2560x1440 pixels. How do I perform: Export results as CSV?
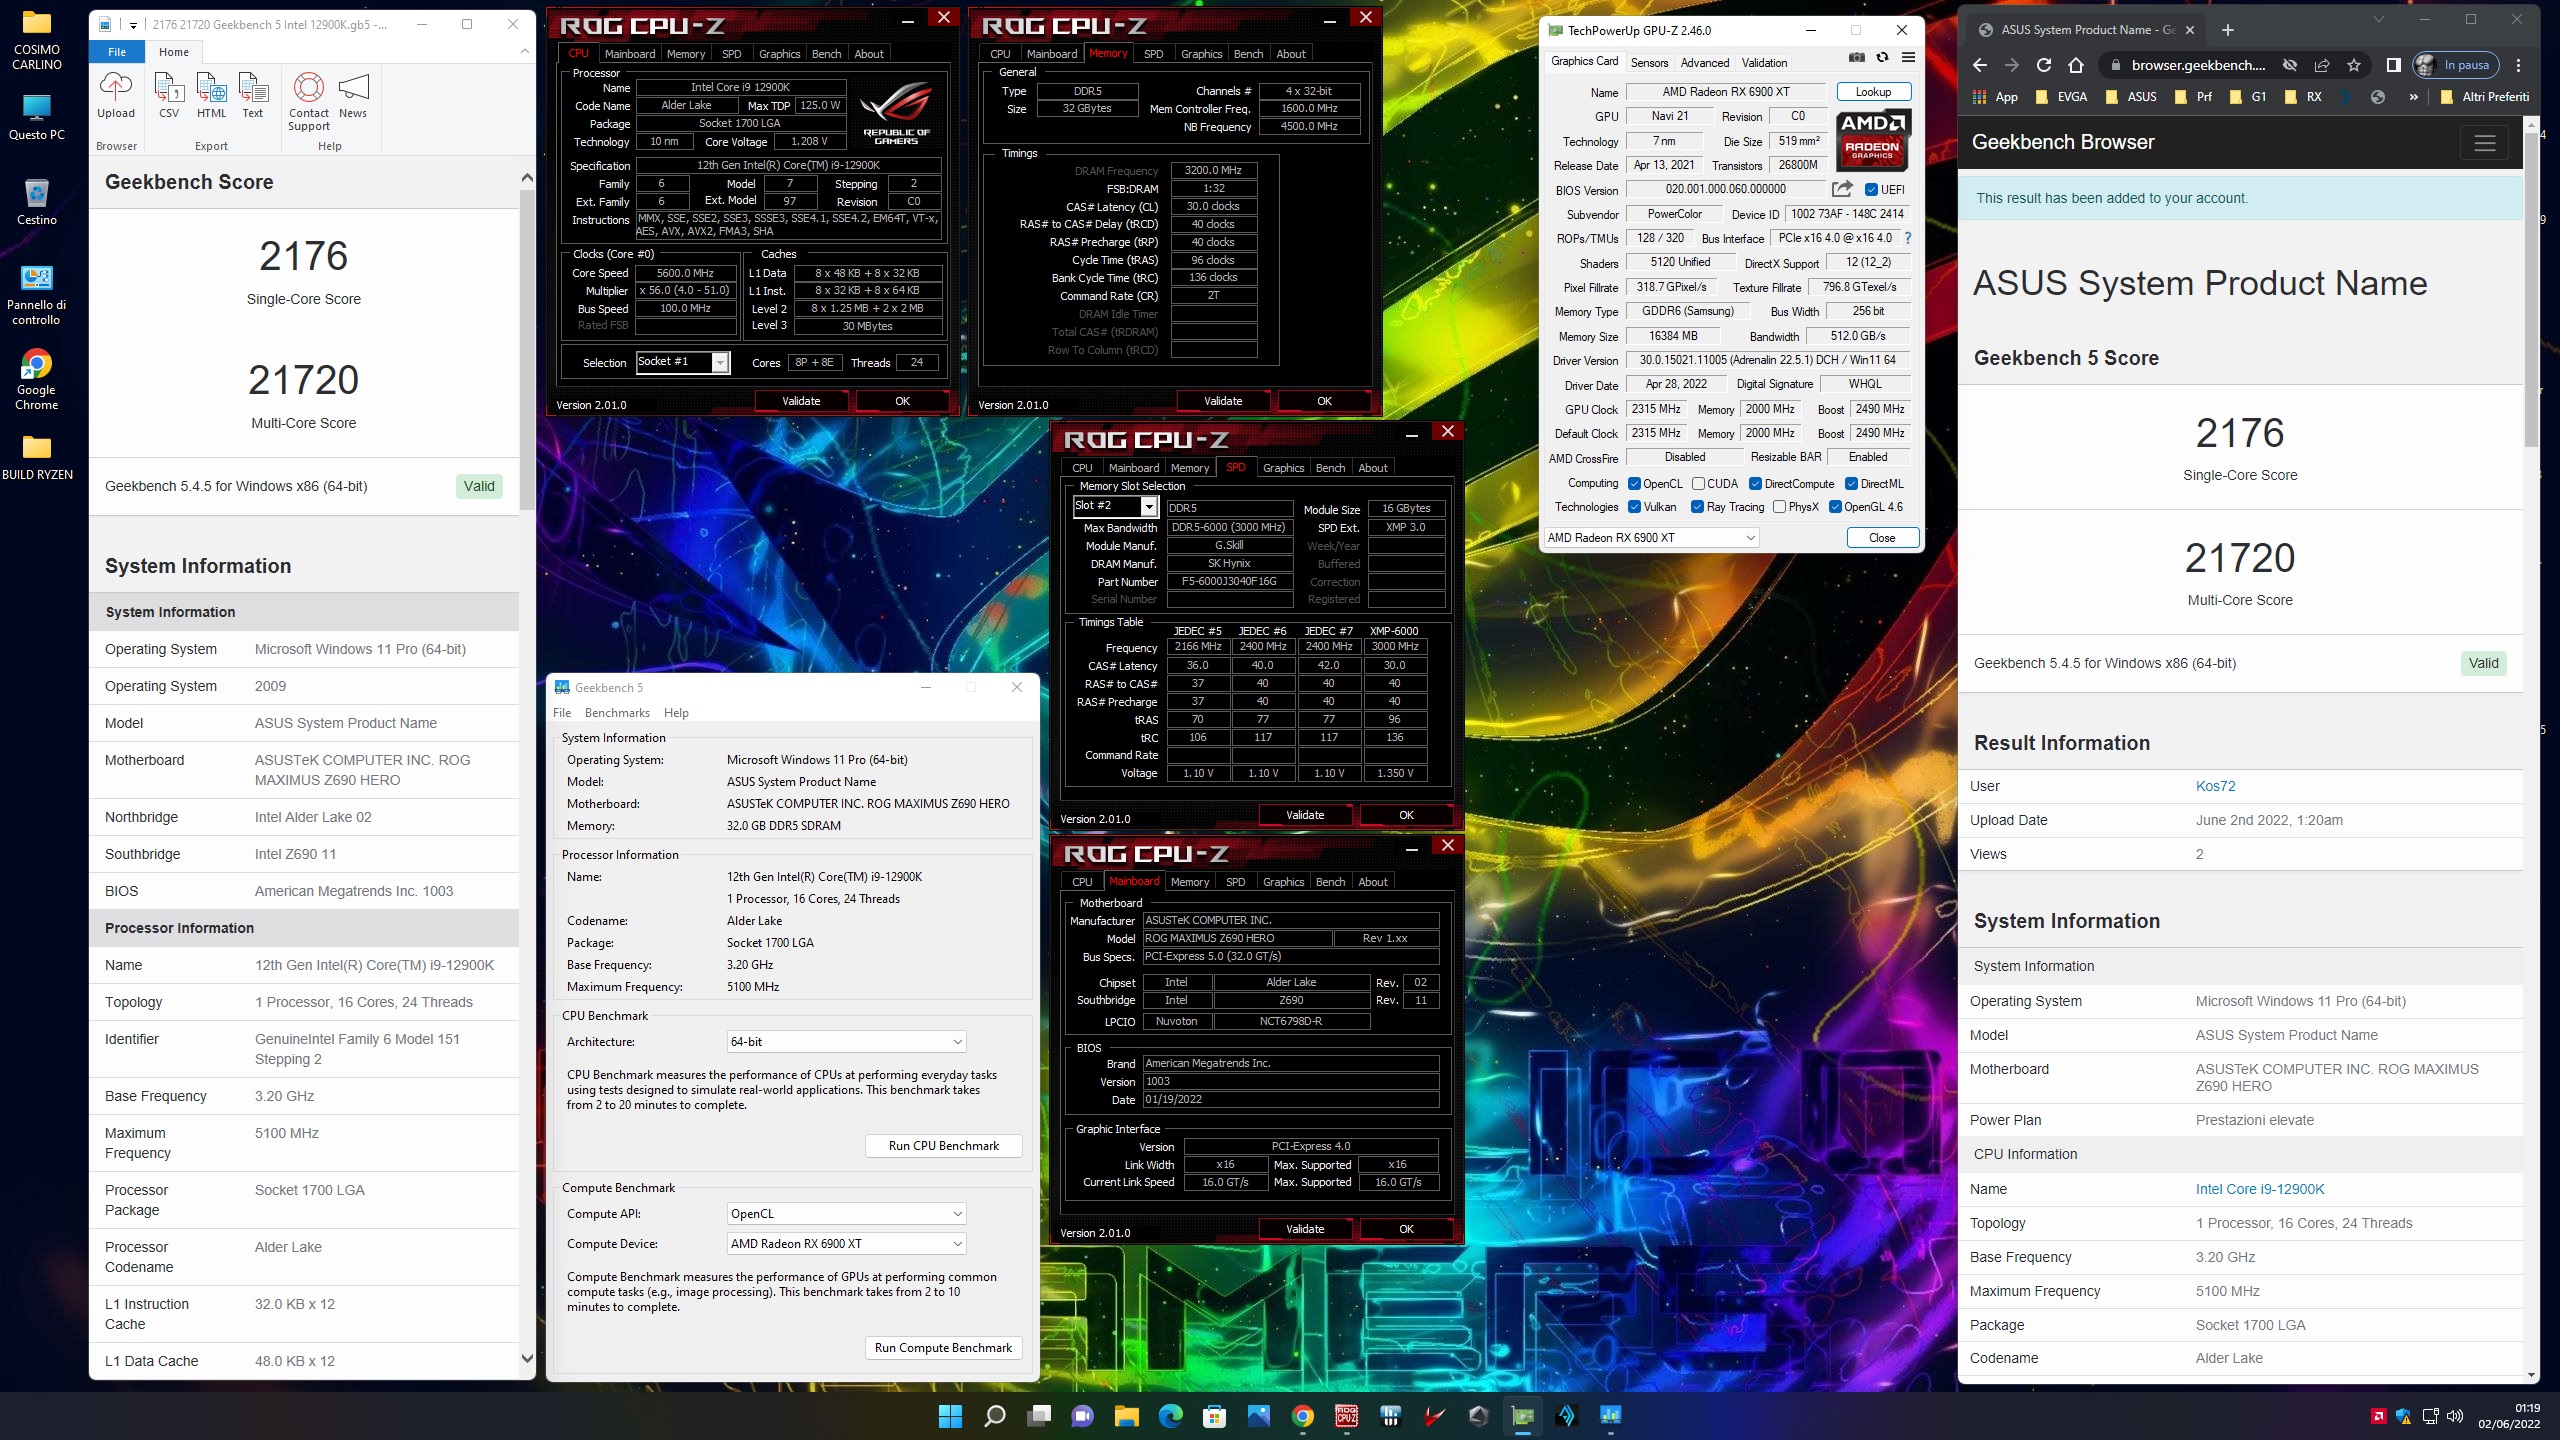pyautogui.click(x=169, y=96)
